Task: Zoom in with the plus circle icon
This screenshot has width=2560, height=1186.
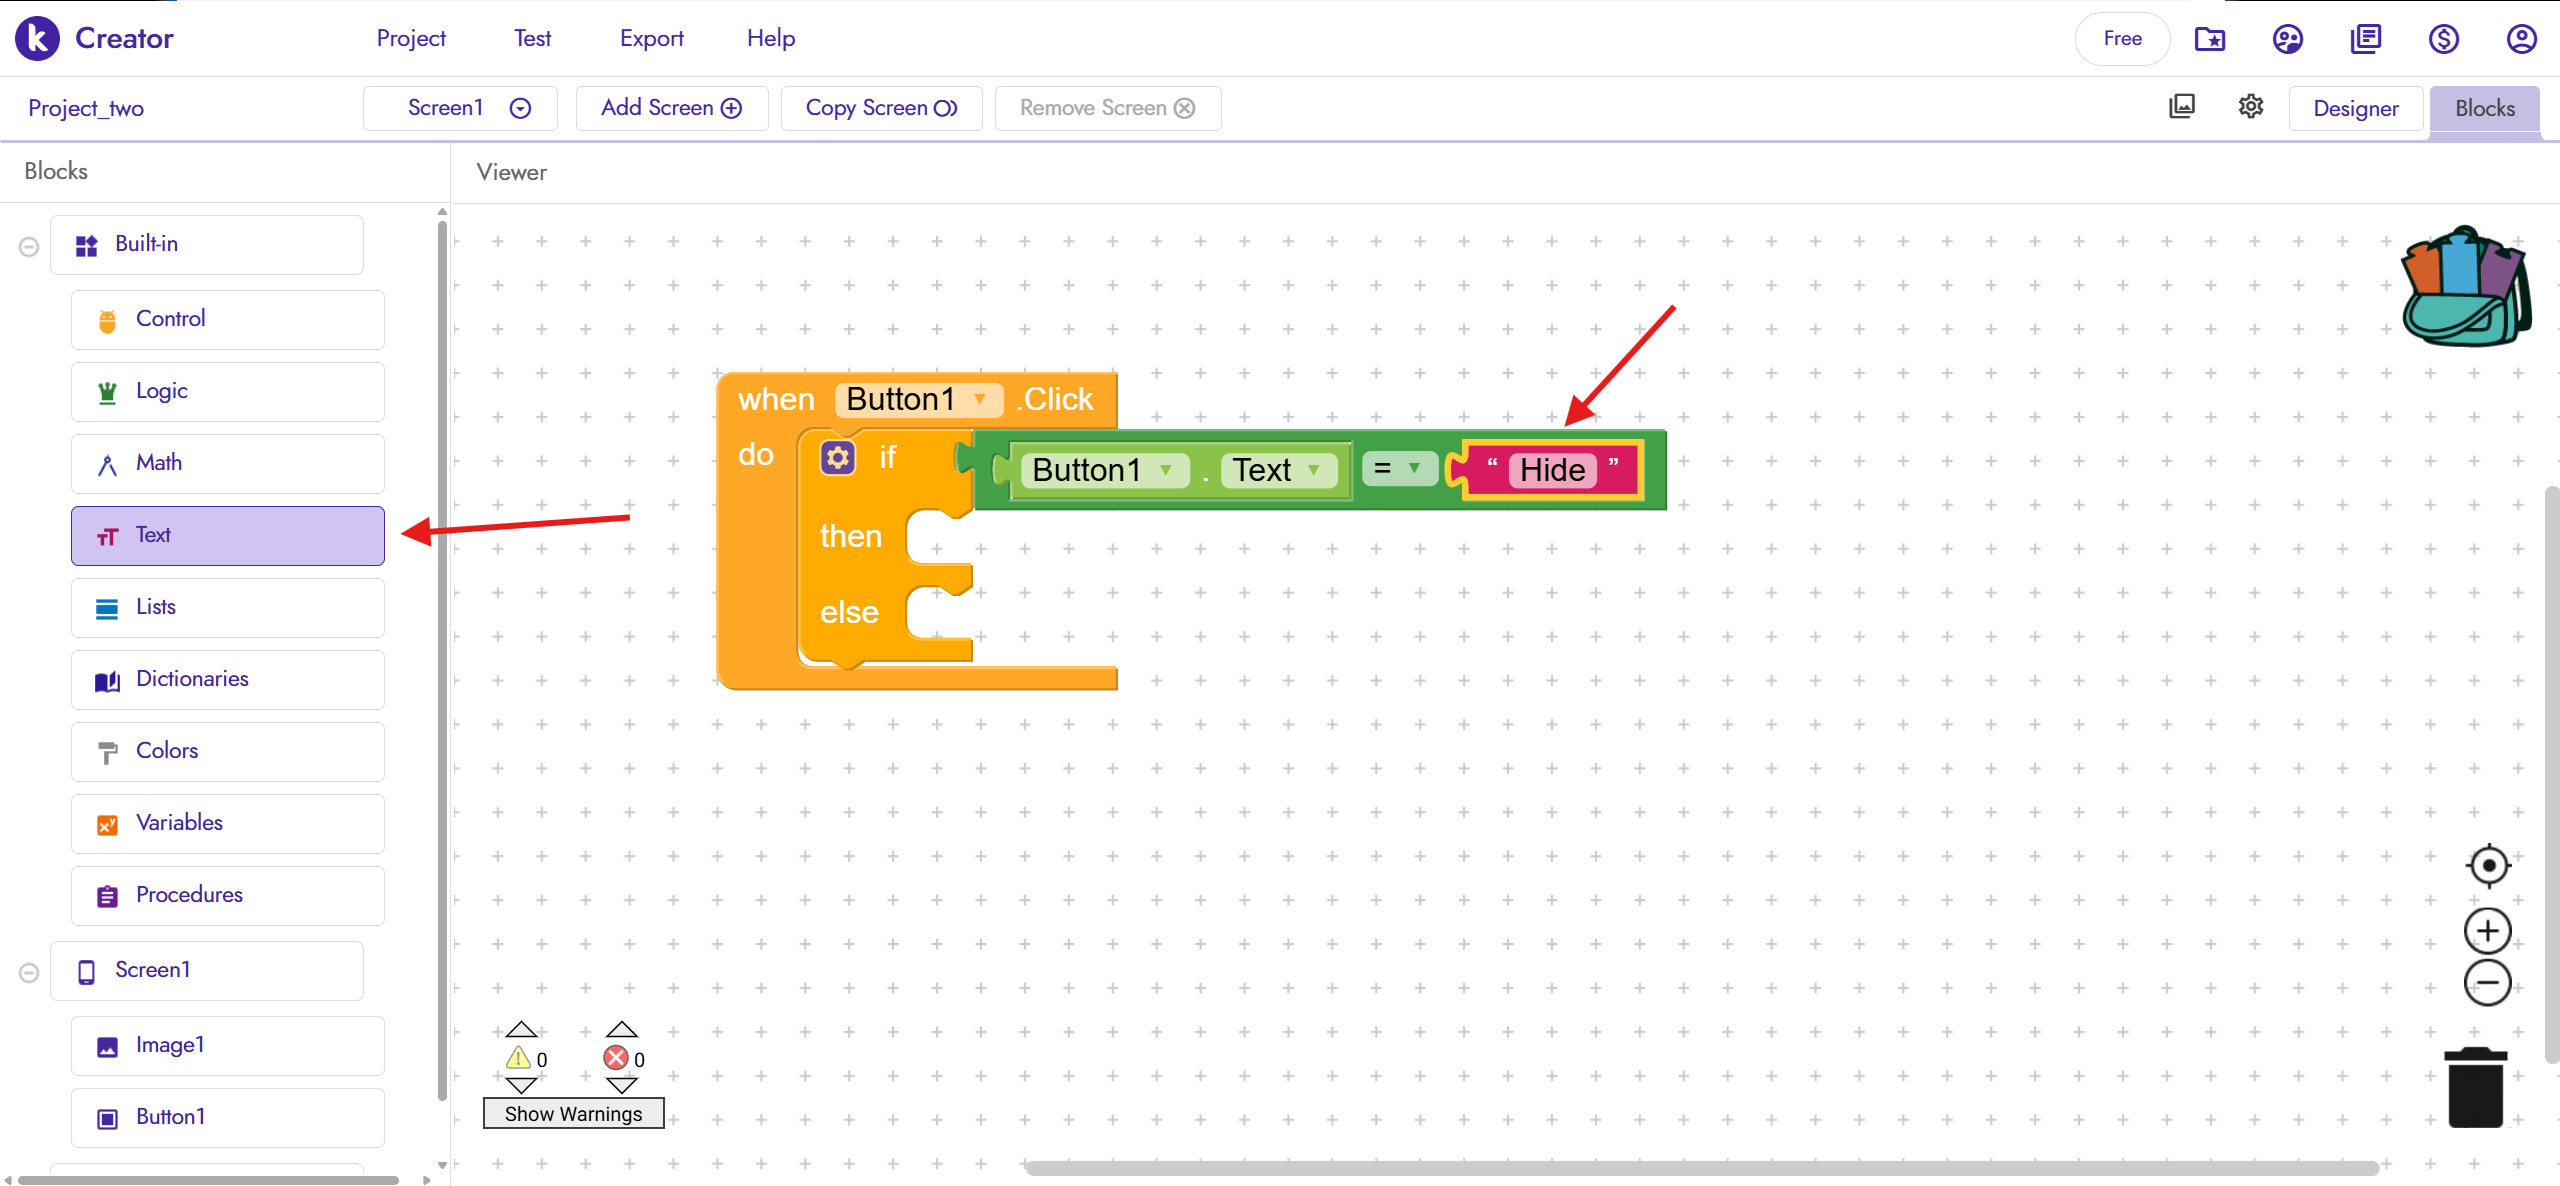Action: pos(2488,931)
